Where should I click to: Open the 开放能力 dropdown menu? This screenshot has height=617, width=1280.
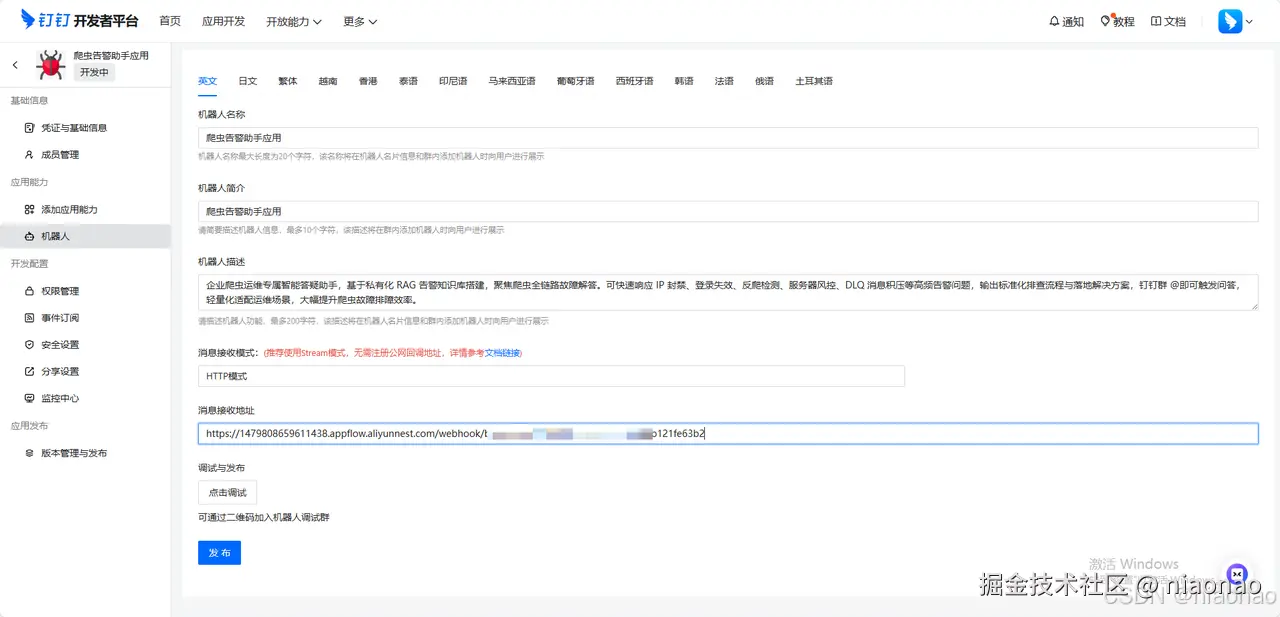(292, 20)
